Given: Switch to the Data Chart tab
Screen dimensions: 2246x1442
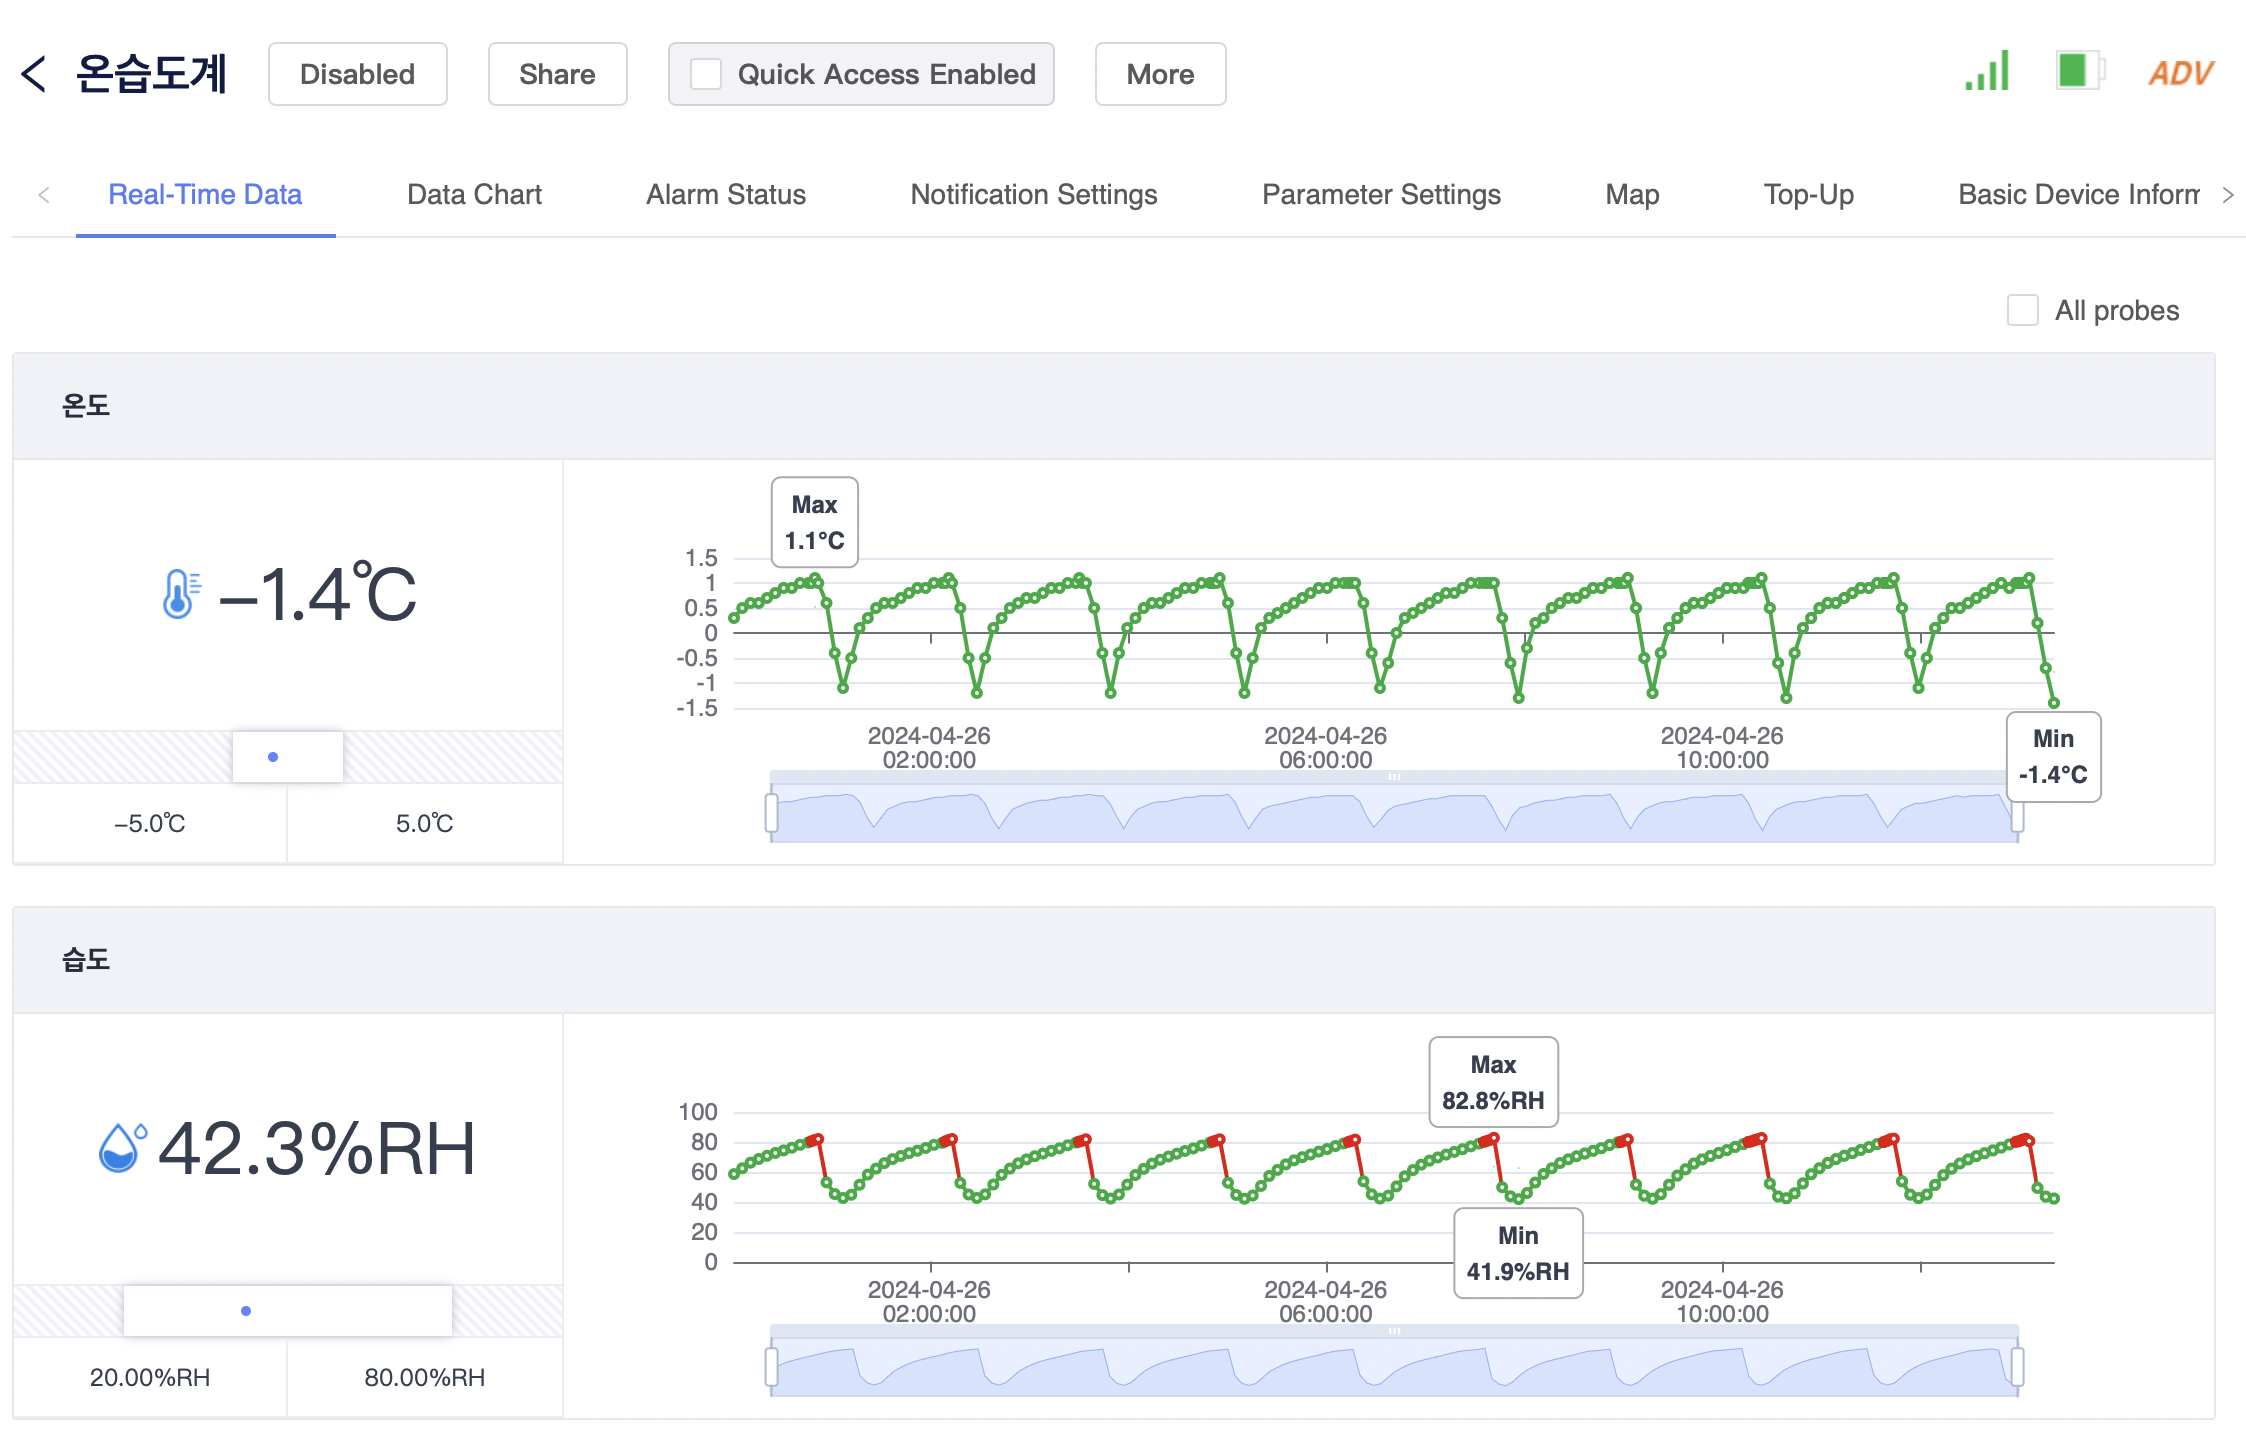Looking at the screenshot, I should click(474, 194).
